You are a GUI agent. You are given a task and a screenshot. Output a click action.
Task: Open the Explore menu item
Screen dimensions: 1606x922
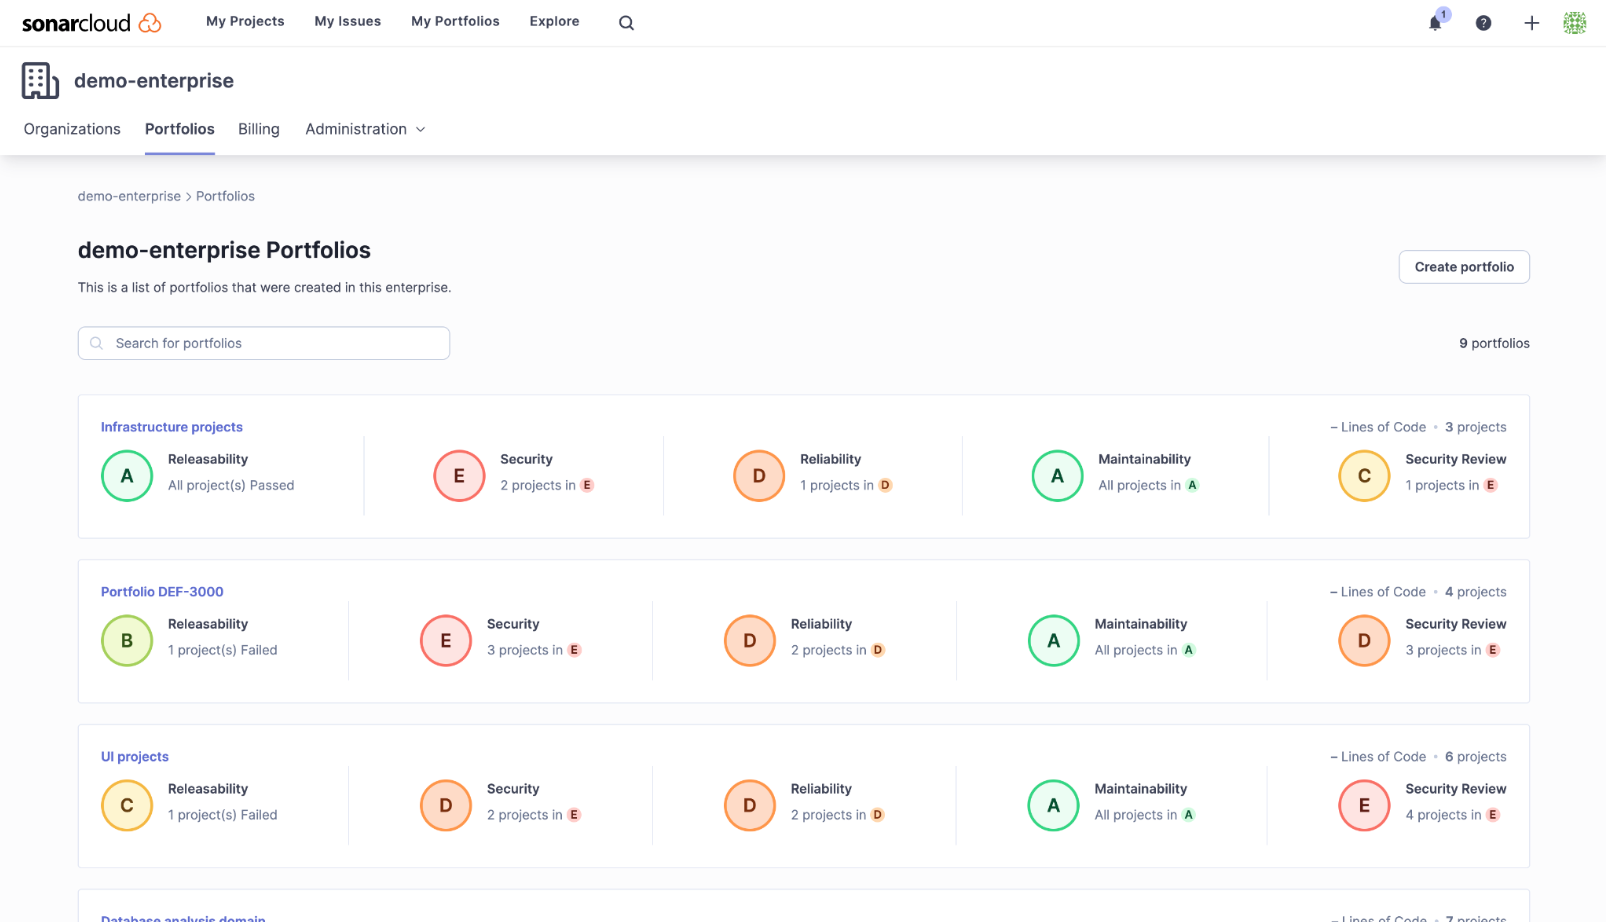point(554,21)
